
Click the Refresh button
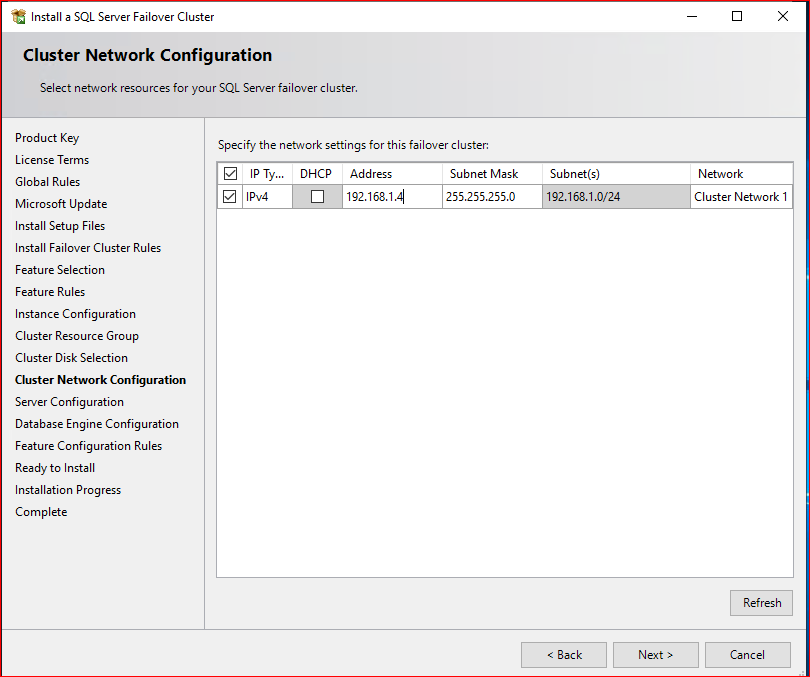click(761, 603)
